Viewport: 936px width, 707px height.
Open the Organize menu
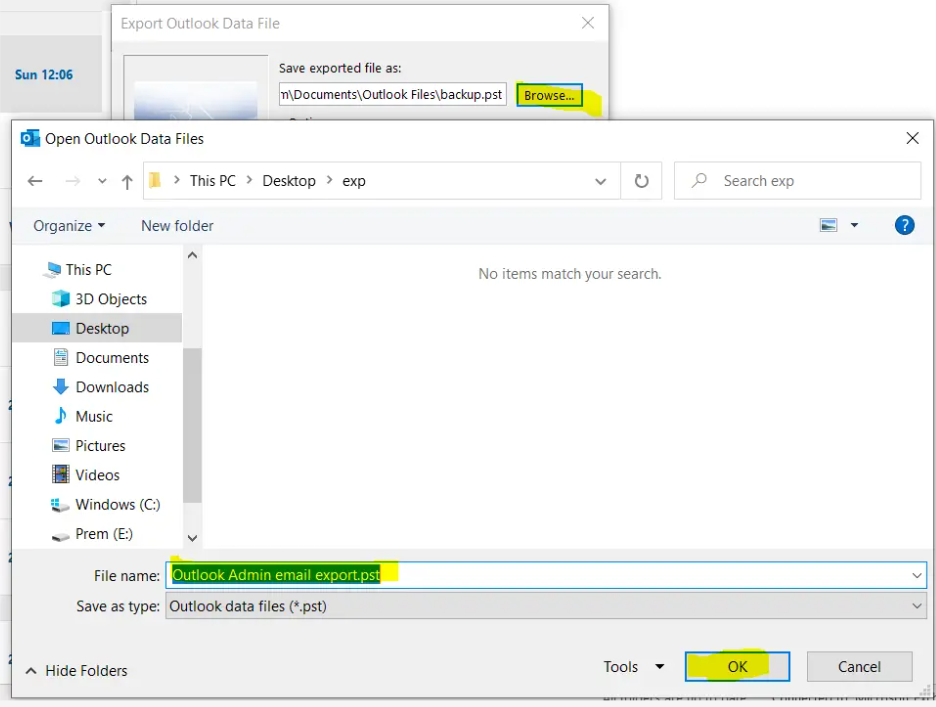pyautogui.click(x=69, y=226)
